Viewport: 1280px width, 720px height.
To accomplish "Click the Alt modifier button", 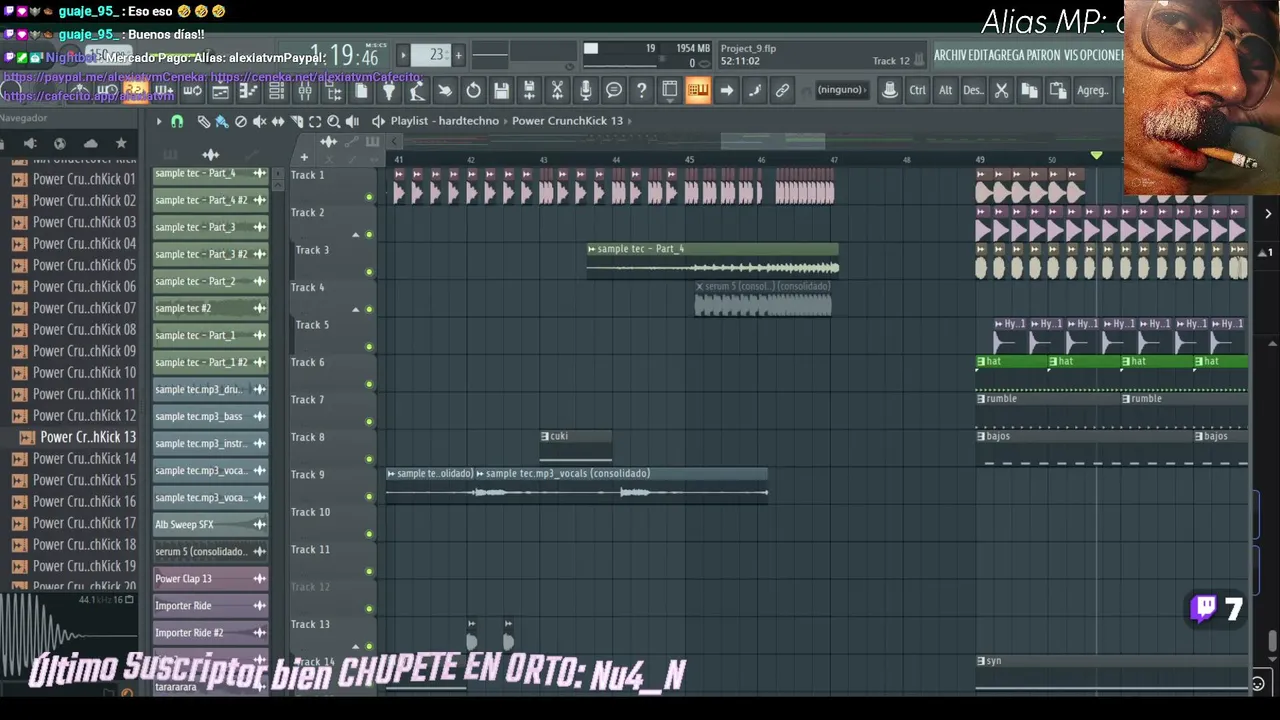I will pyautogui.click(x=945, y=91).
